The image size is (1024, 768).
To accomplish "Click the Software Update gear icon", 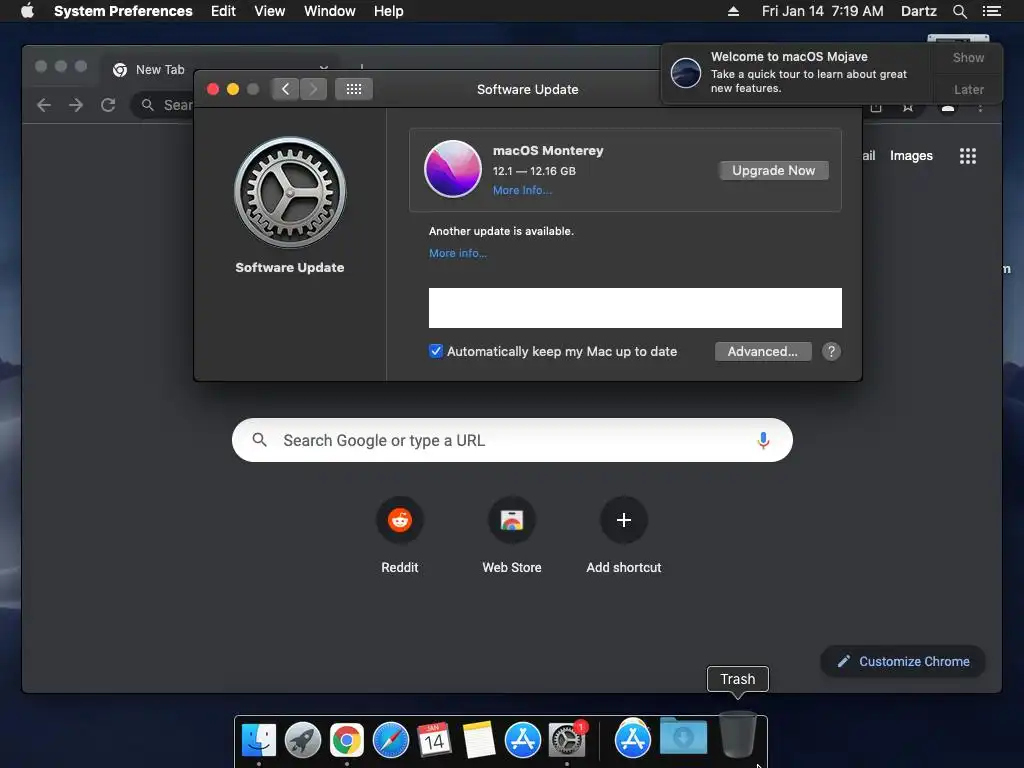I will [x=290, y=192].
